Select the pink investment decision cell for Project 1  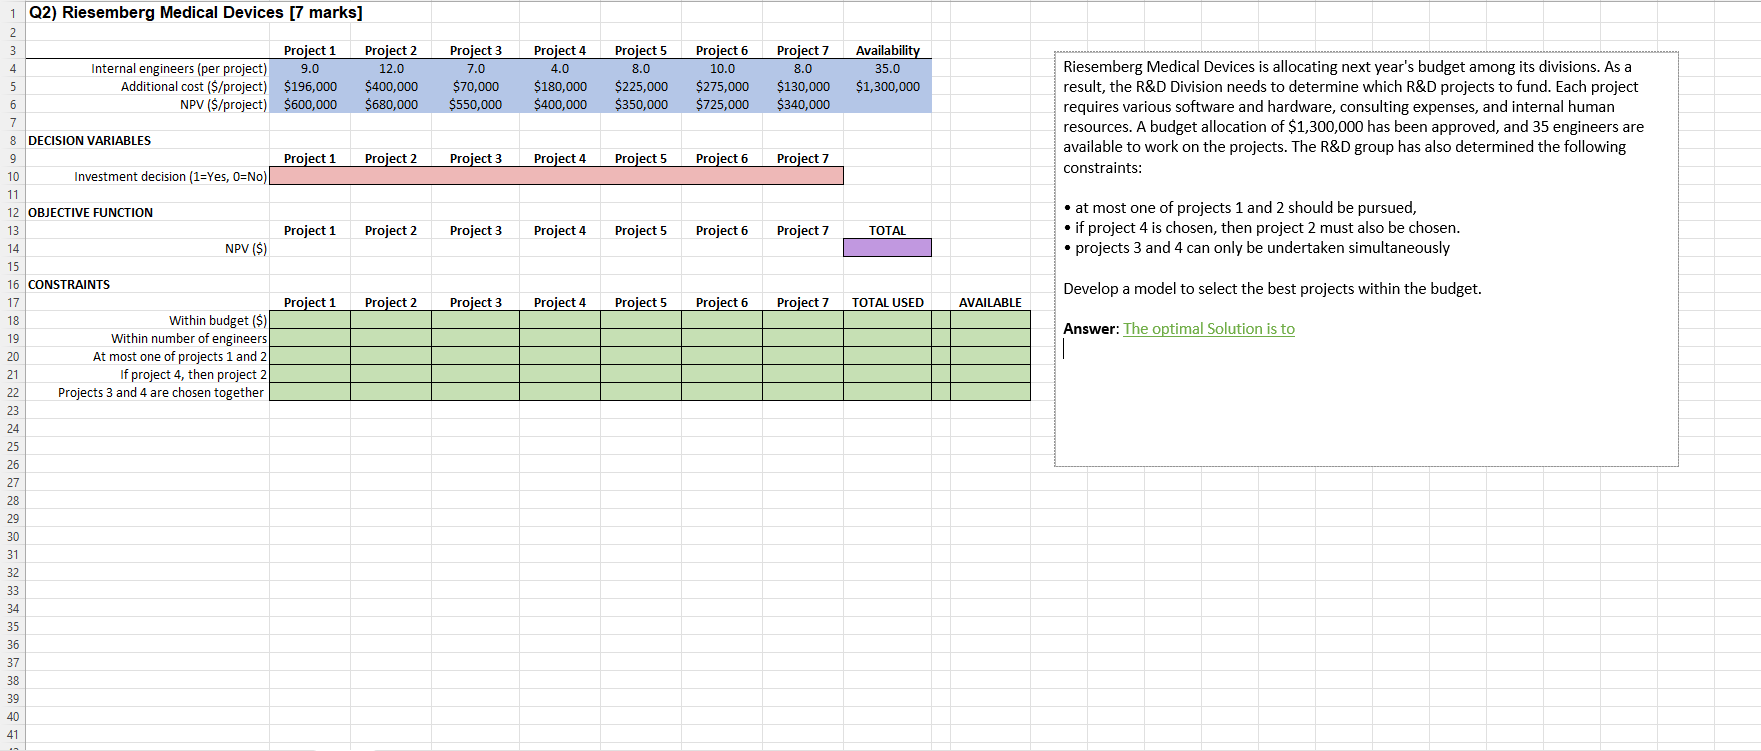pyautogui.click(x=310, y=177)
